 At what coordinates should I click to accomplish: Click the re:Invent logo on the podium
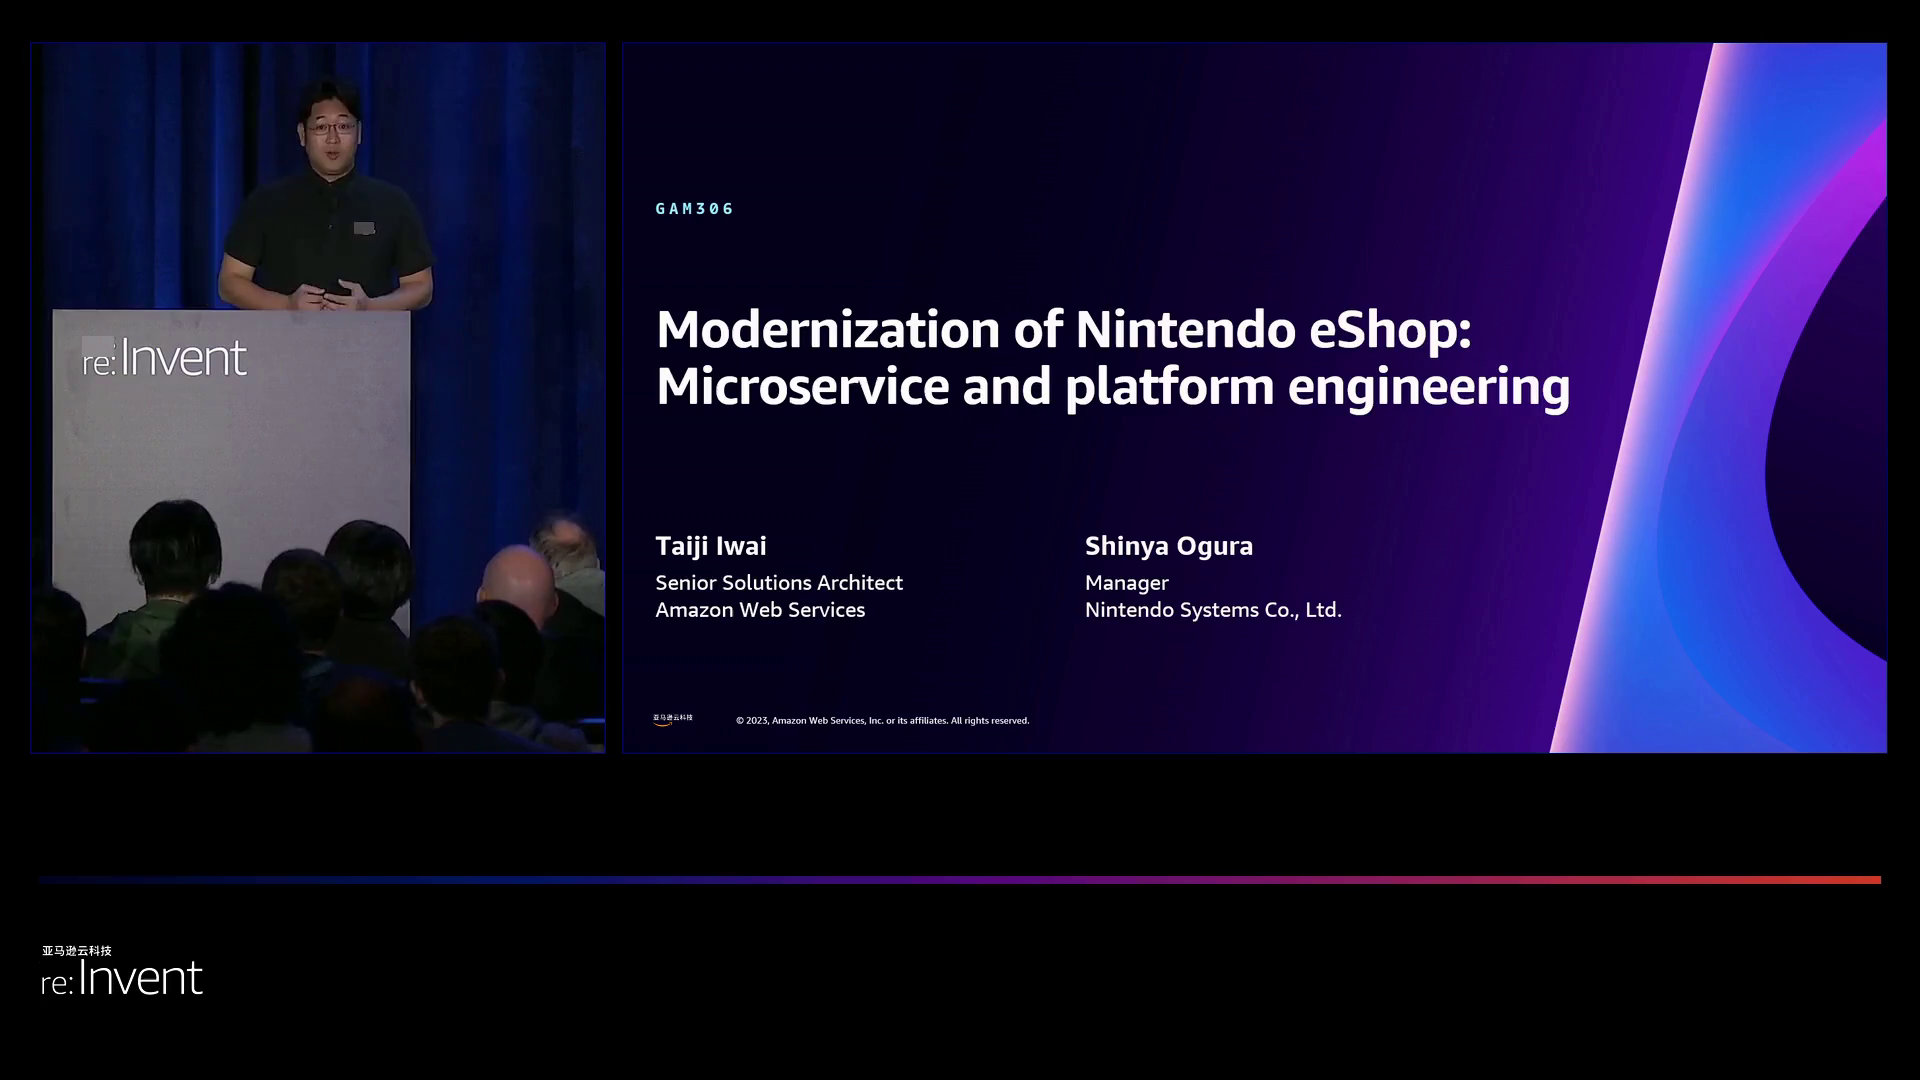[x=164, y=358]
